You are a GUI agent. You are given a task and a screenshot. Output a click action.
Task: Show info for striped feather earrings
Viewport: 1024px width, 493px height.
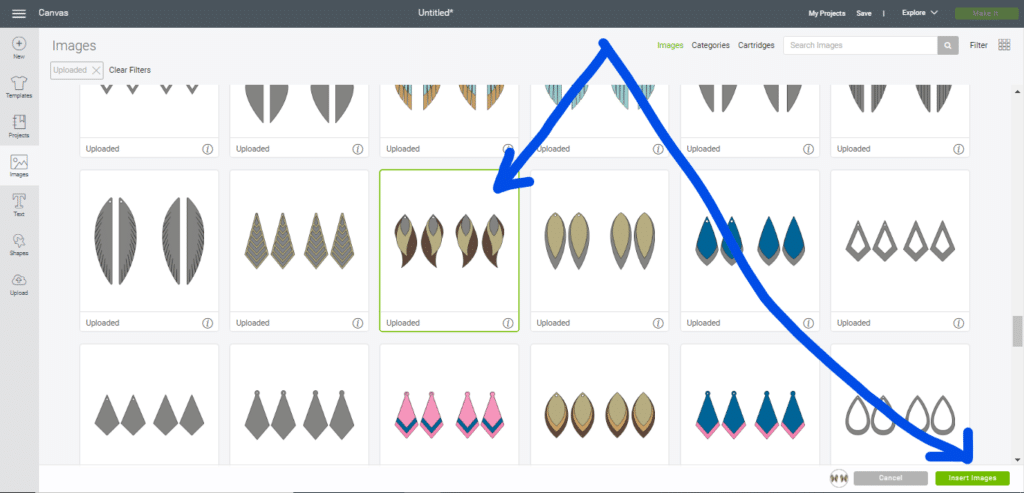click(208, 323)
